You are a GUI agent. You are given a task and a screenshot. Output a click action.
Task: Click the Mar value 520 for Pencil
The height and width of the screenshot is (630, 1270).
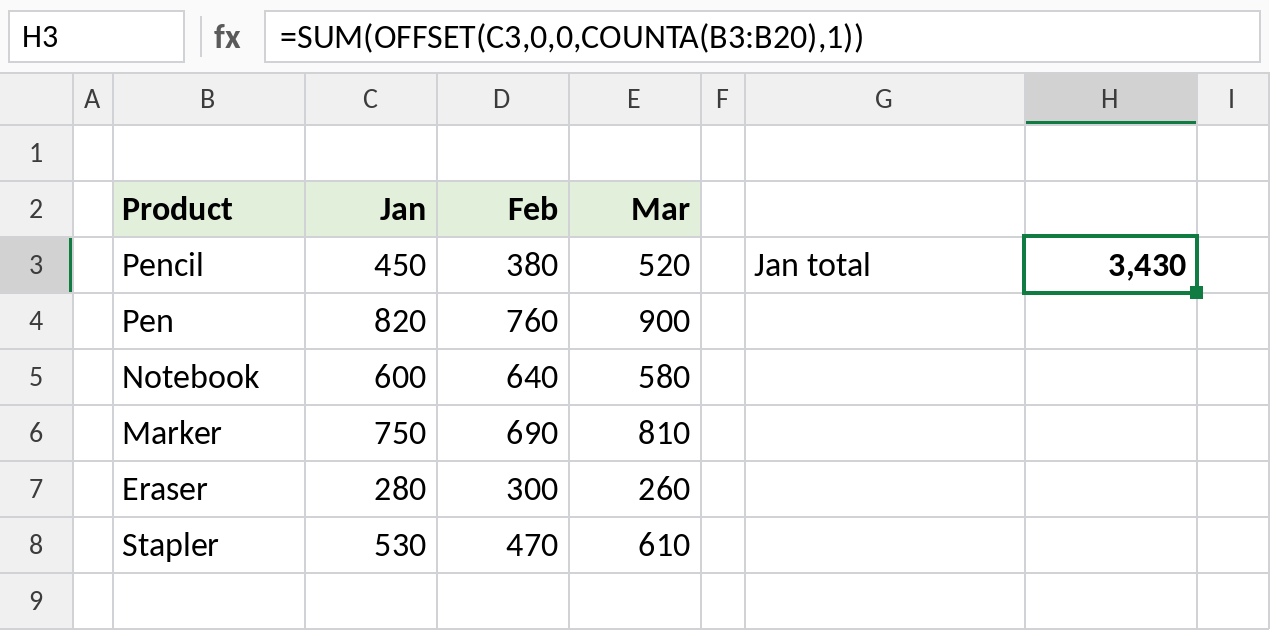(x=635, y=265)
